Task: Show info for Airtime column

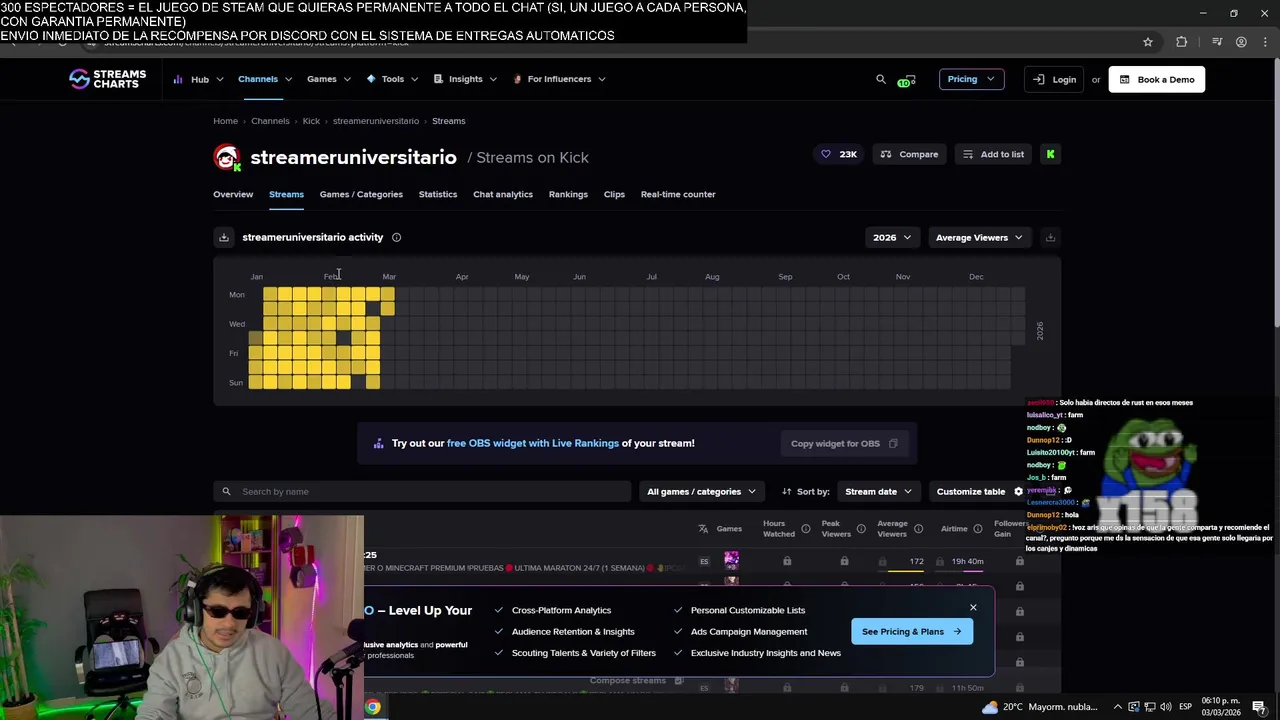Action: [978, 528]
